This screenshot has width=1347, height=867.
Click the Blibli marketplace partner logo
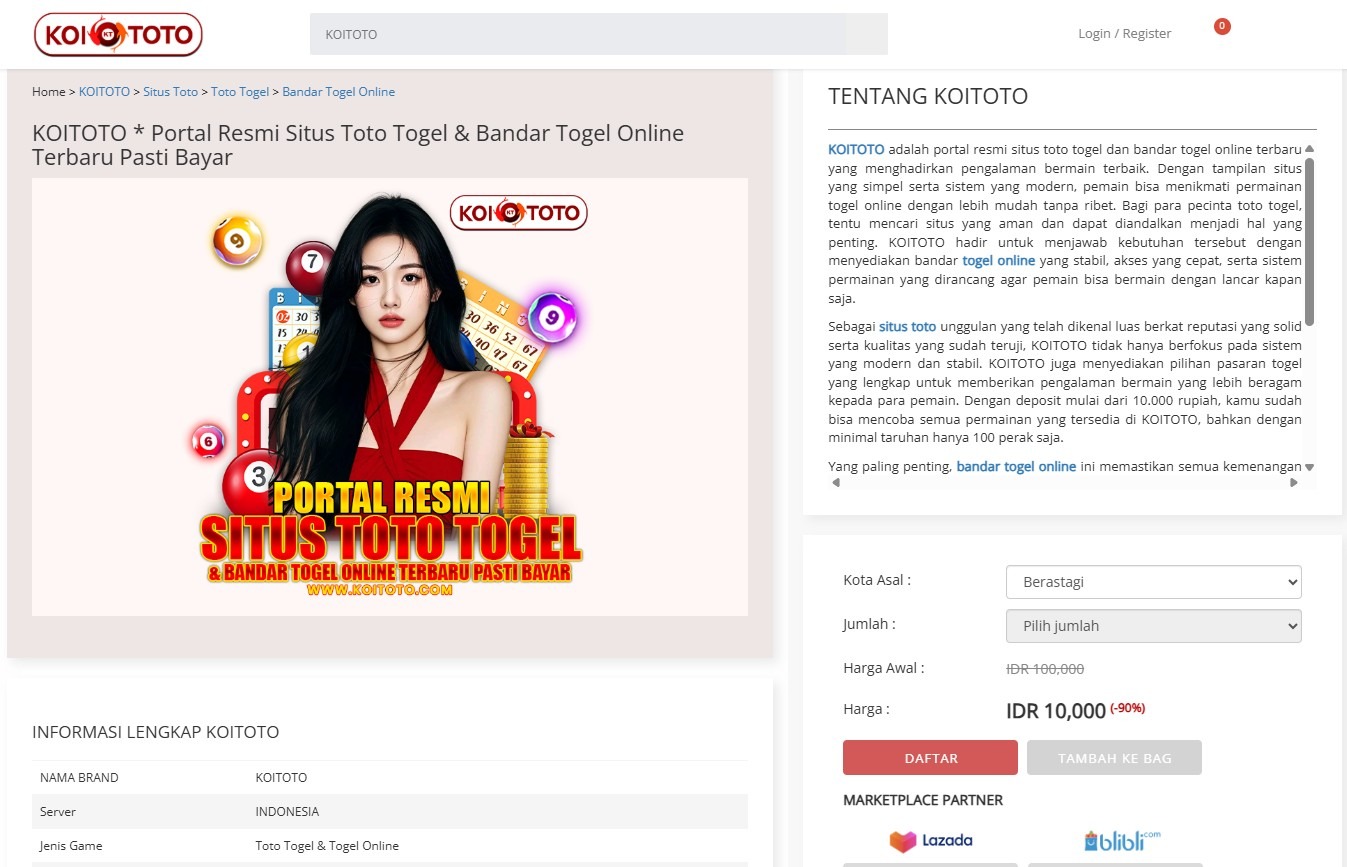click(1115, 841)
